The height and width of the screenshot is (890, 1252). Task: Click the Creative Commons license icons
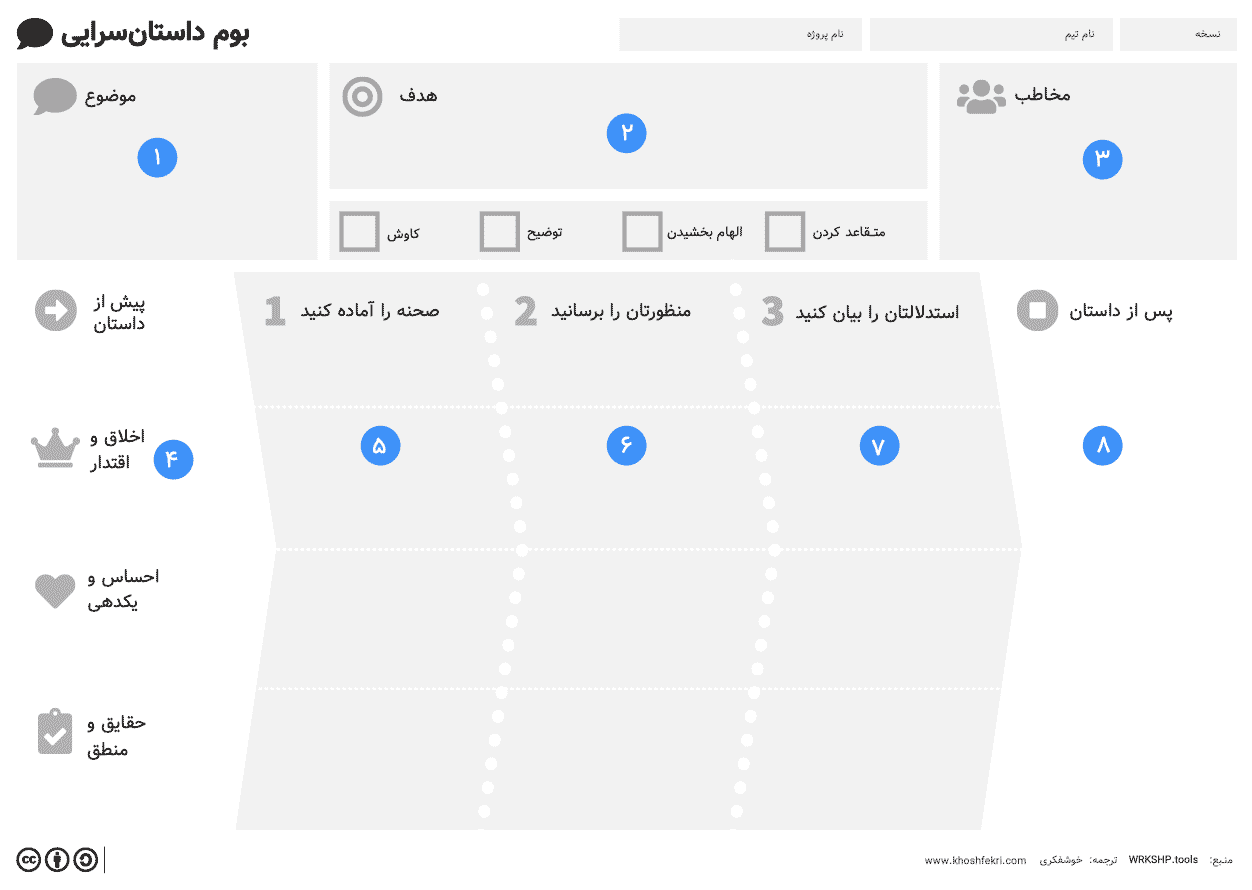[x=58, y=860]
